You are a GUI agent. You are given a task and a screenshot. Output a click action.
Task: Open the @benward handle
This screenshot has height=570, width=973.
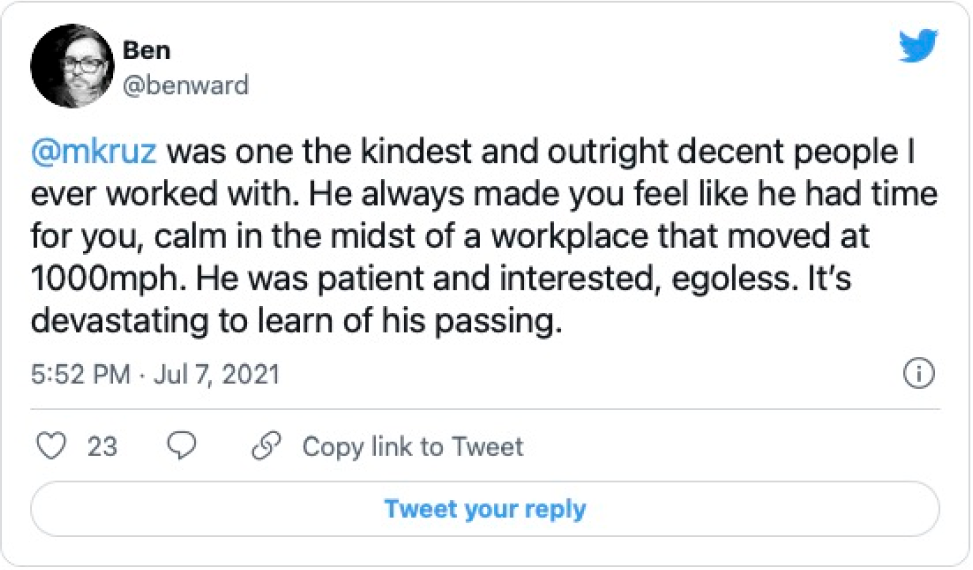click(x=185, y=86)
